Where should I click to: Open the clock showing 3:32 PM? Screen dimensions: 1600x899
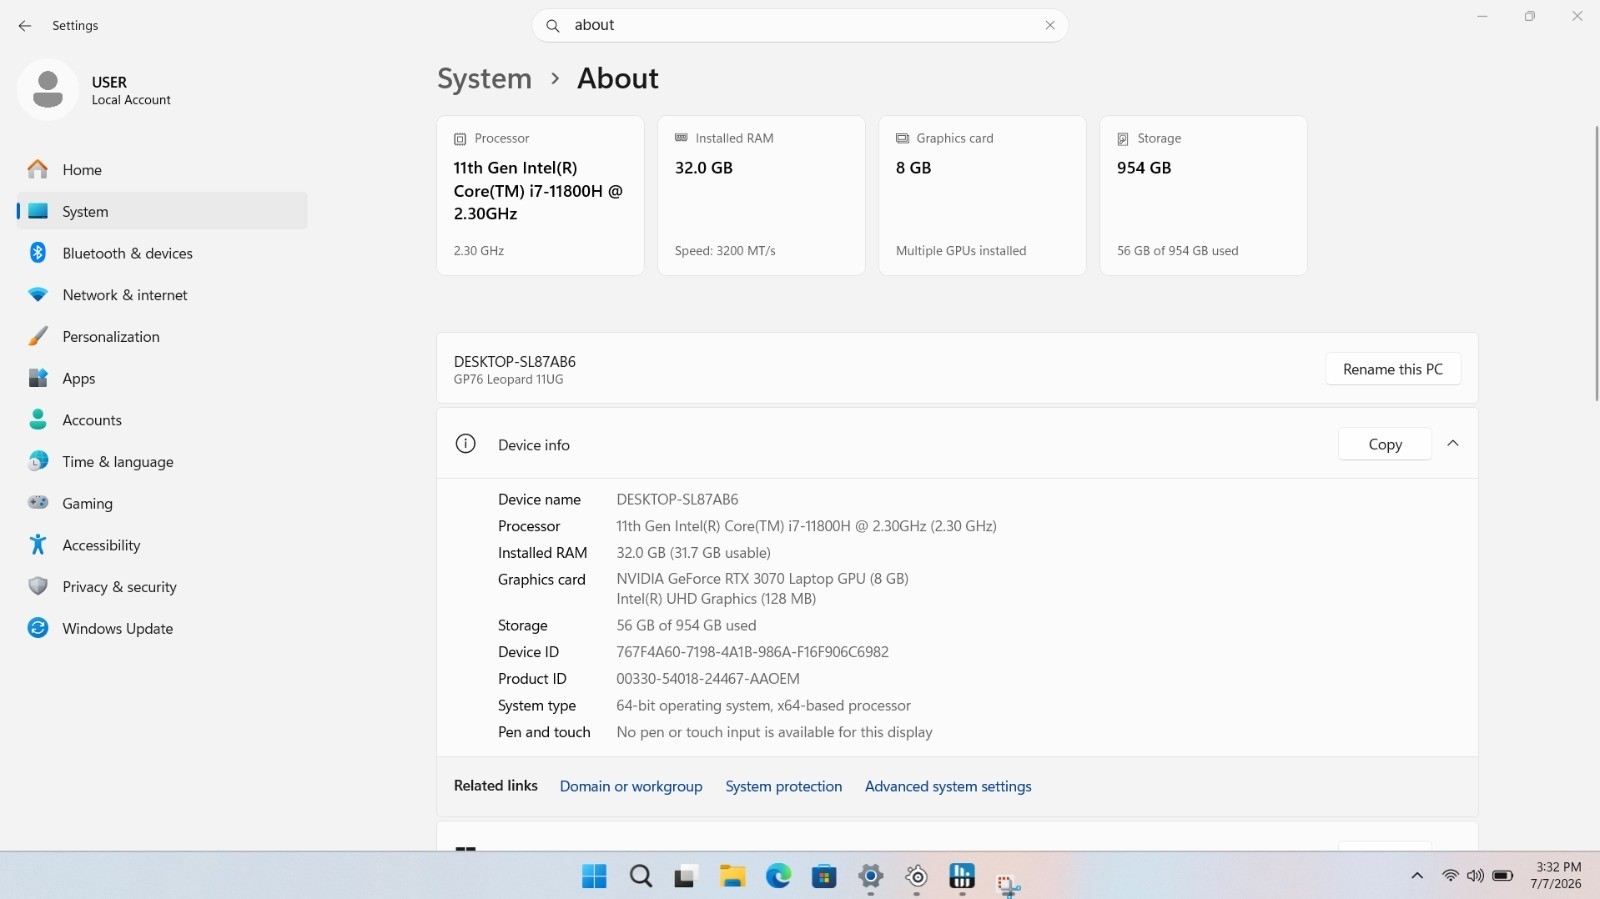point(1557,875)
